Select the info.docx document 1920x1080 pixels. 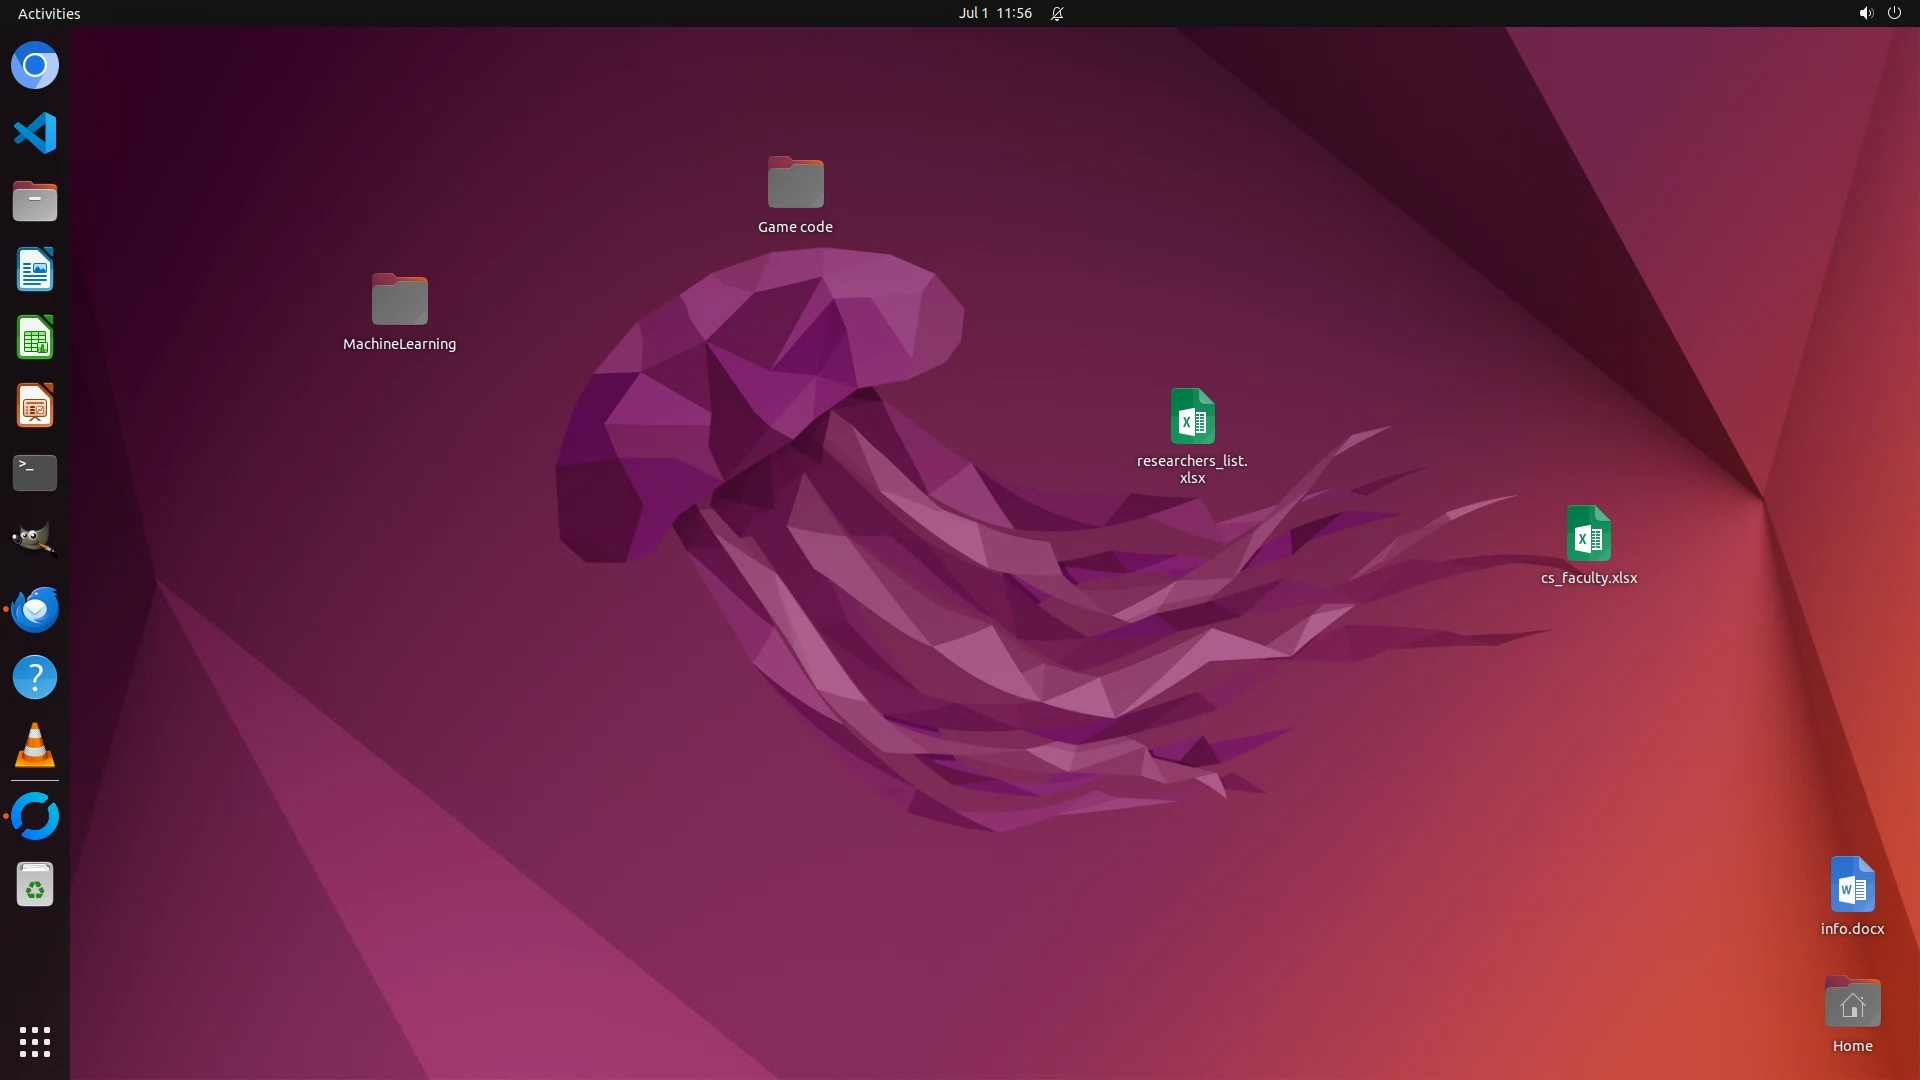tap(1852, 886)
